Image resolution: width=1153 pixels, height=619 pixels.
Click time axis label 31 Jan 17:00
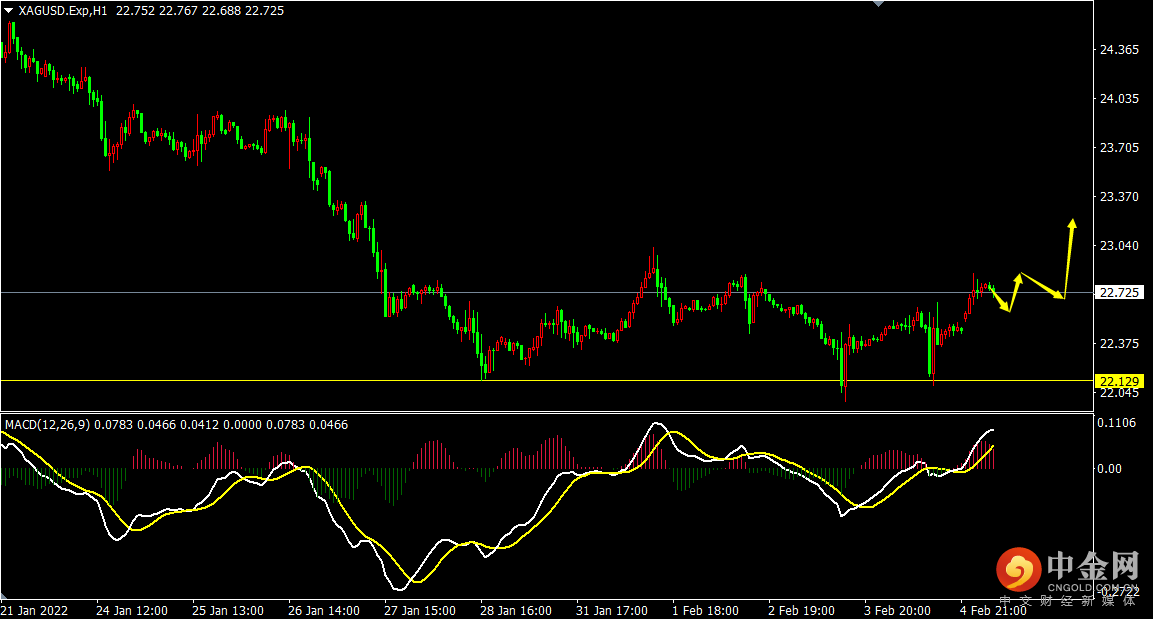pyautogui.click(x=612, y=611)
